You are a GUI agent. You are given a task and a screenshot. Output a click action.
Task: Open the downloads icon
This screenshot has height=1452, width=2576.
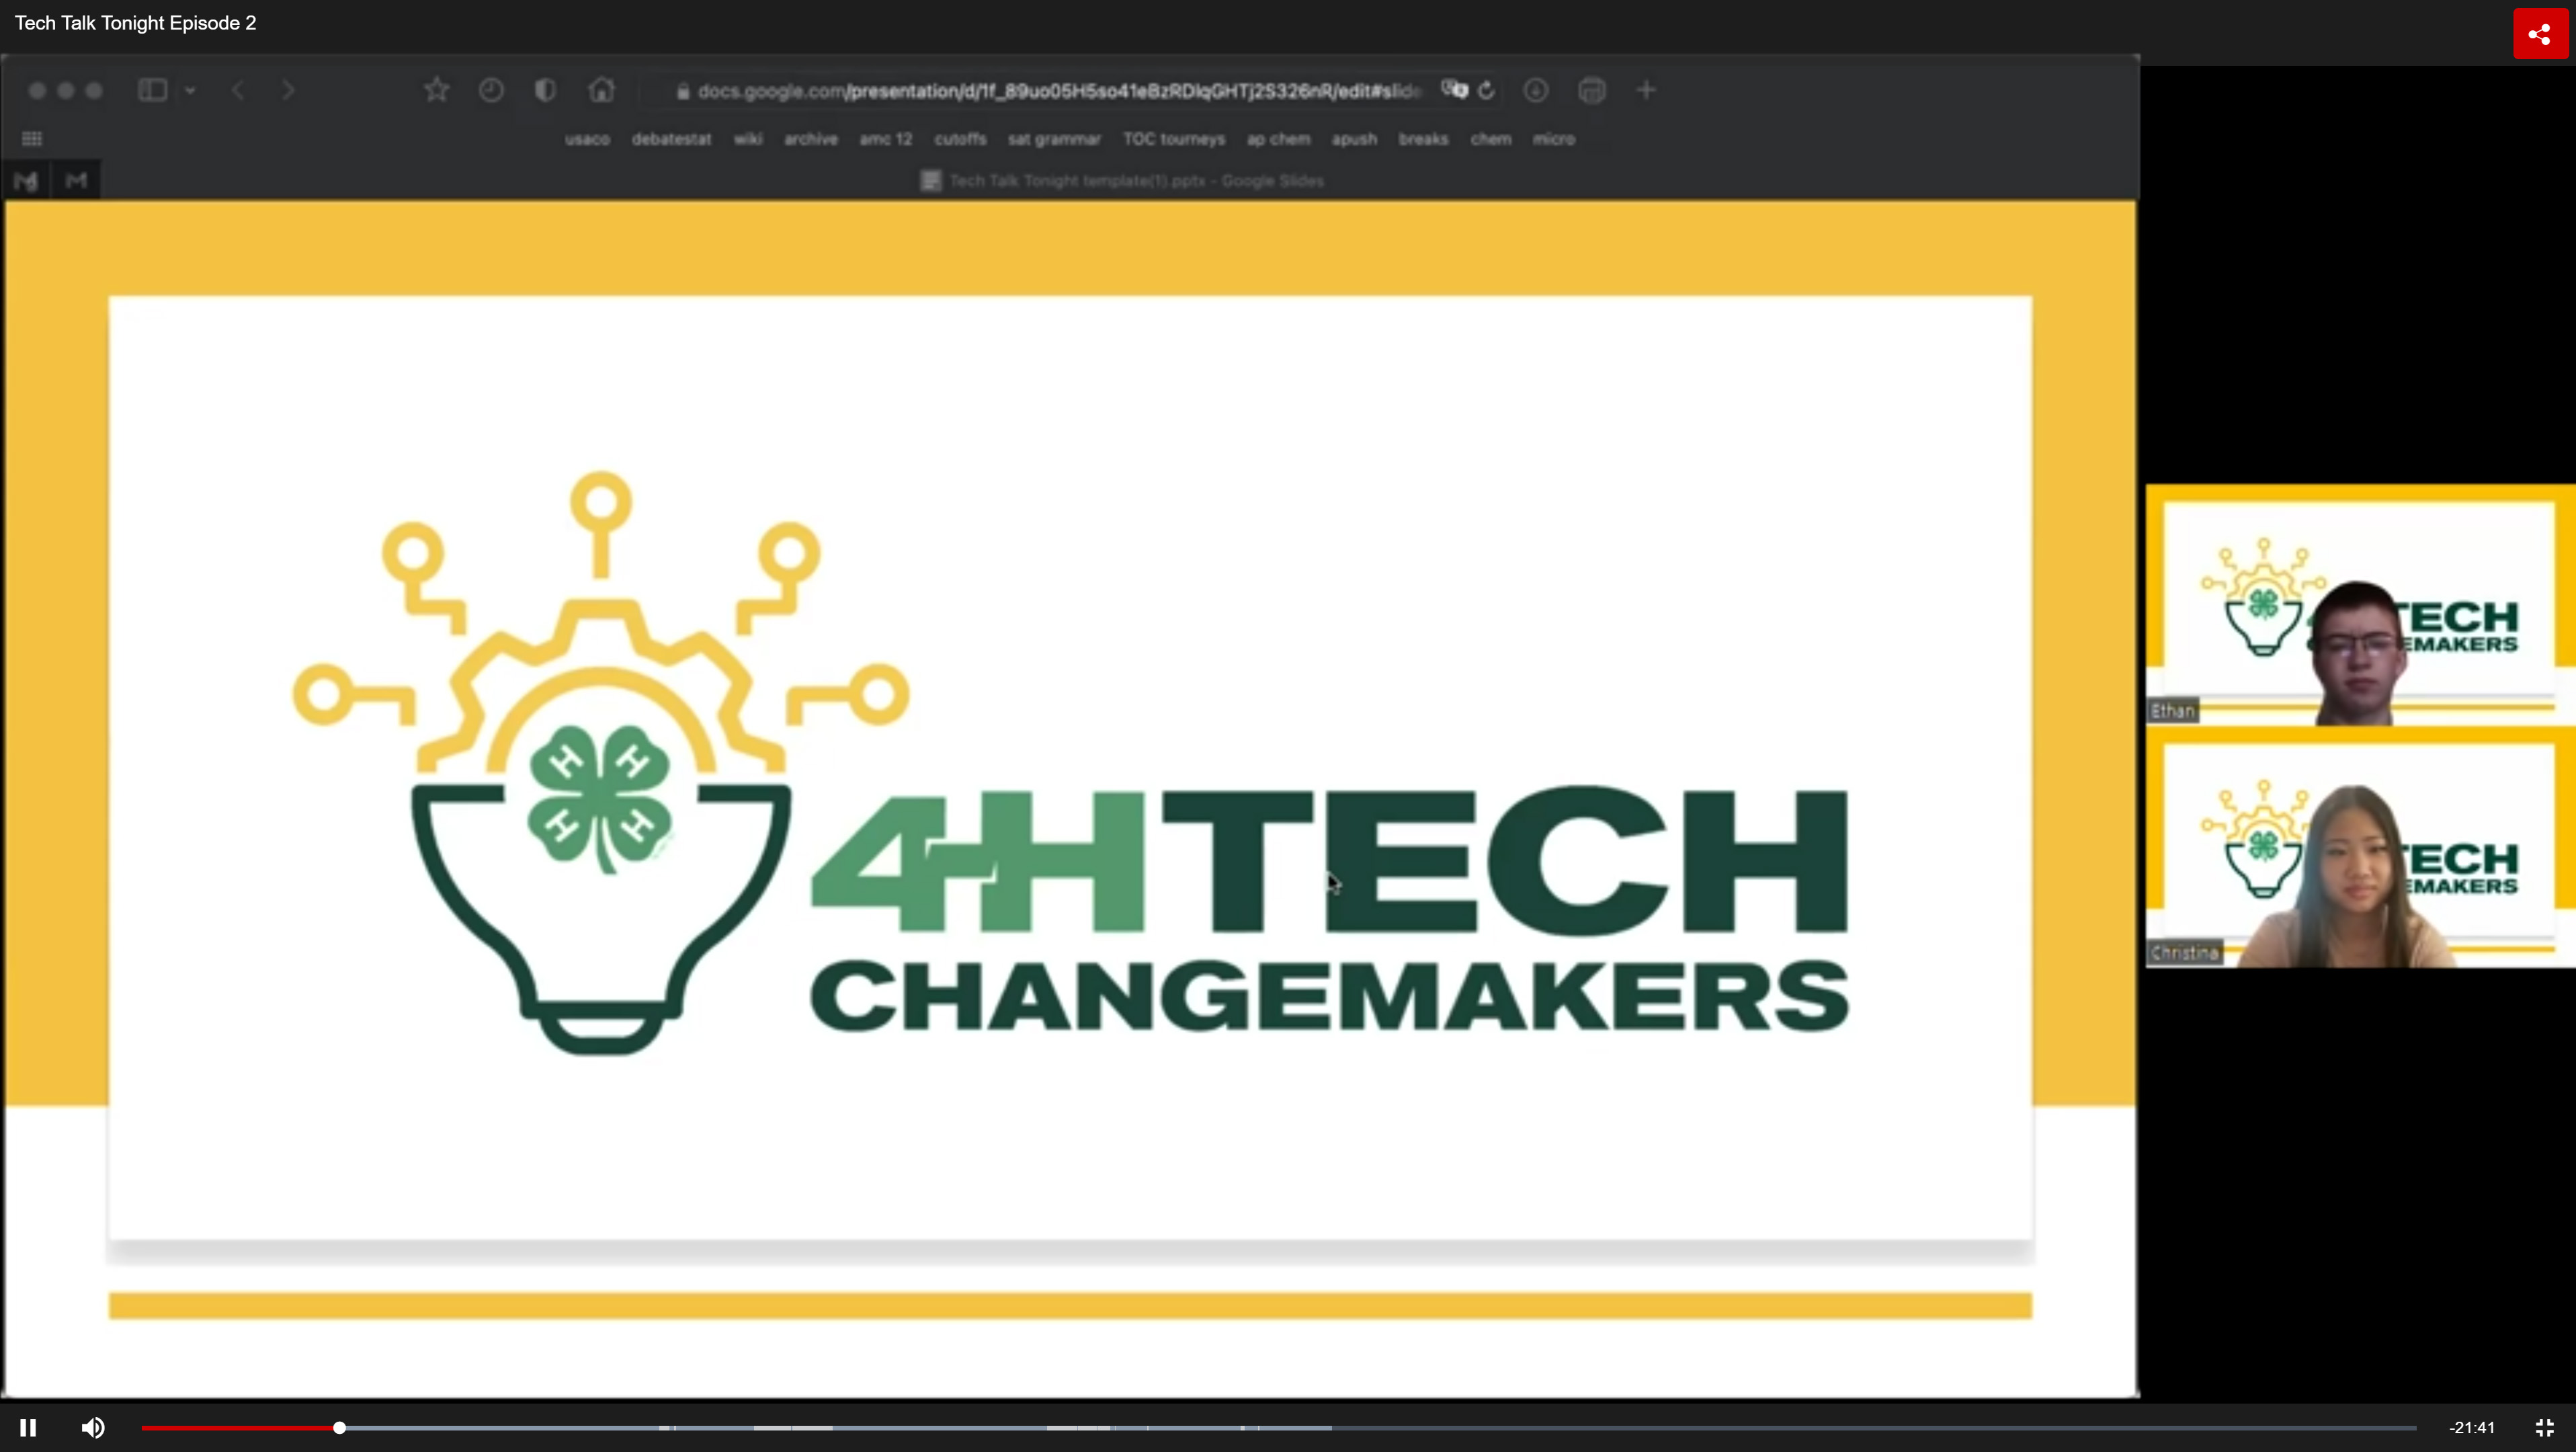point(1536,90)
